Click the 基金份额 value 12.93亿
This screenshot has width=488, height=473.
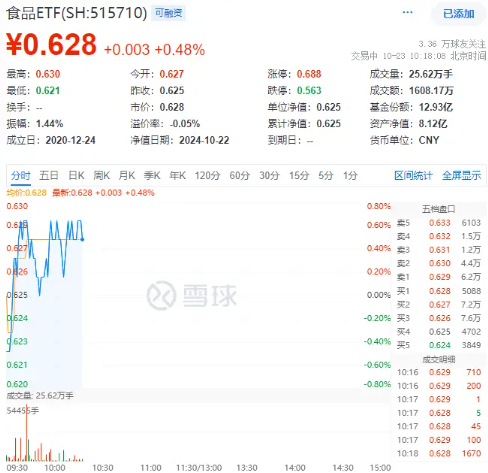pos(436,107)
